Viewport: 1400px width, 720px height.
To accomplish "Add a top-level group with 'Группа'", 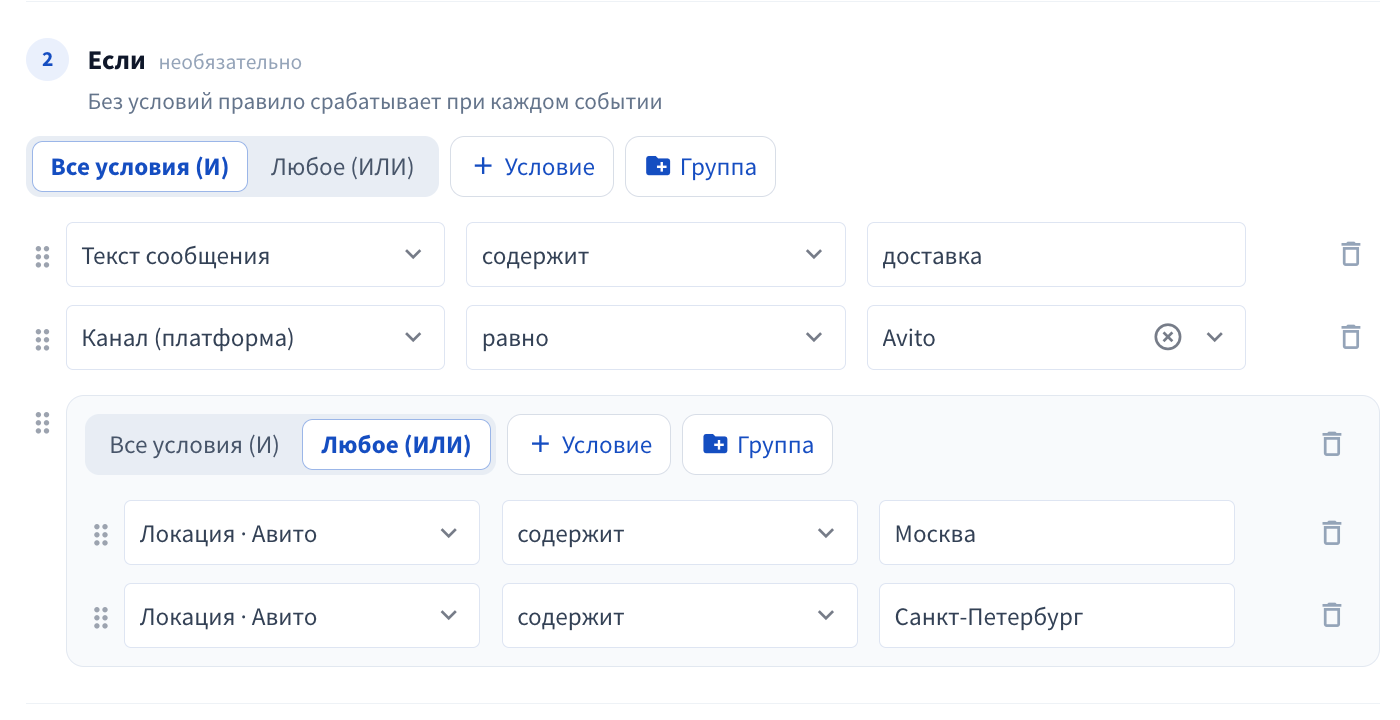I will [700, 166].
